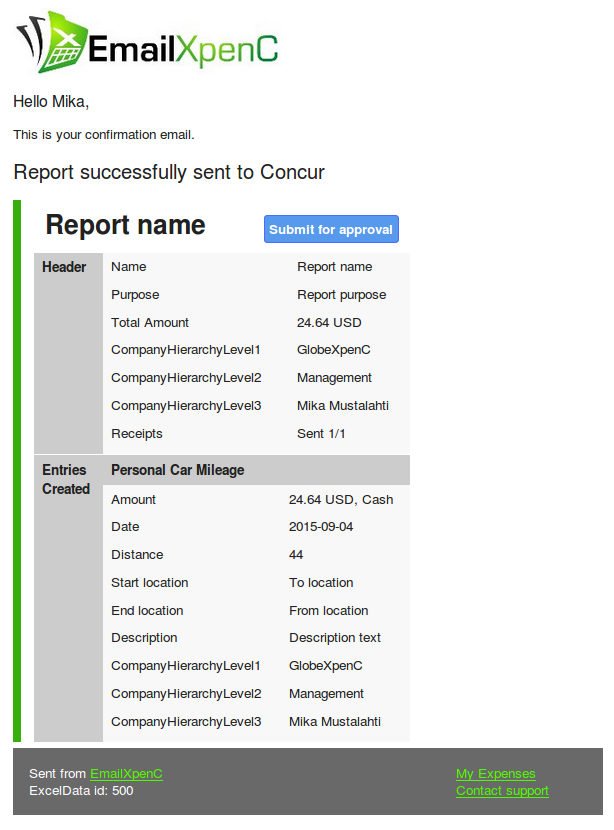614x830 pixels.
Task: Click the 'Report successfully sent to Concur' heading
Action: coord(169,173)
